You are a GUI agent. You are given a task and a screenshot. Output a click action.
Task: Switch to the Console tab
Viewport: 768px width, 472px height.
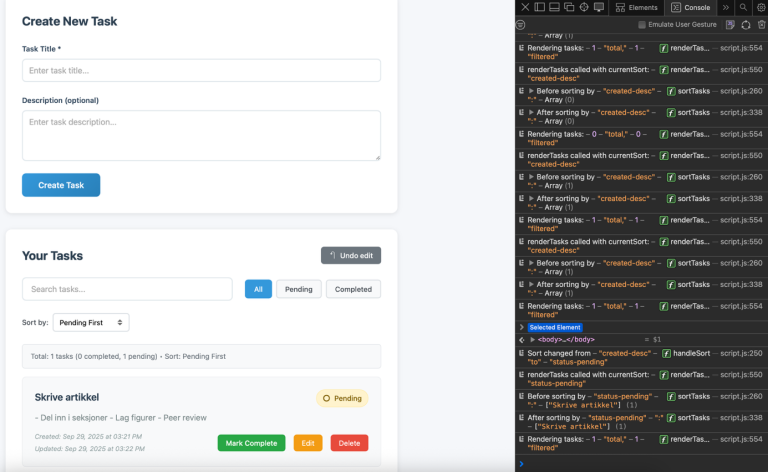click(x=690, y=7)
